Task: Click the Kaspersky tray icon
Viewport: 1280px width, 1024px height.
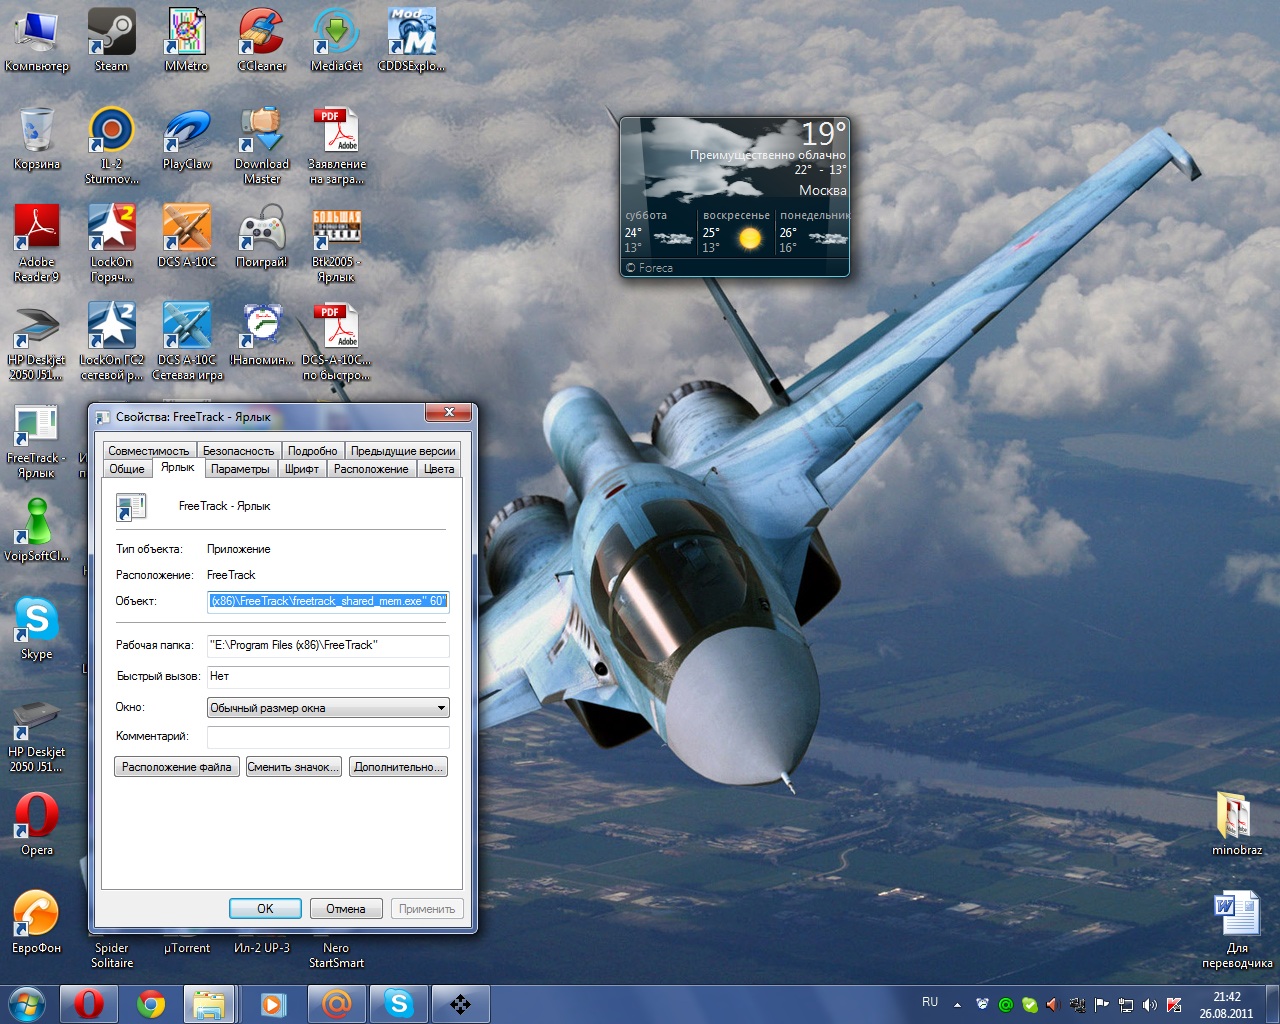Action: tap(1174, 1004)
